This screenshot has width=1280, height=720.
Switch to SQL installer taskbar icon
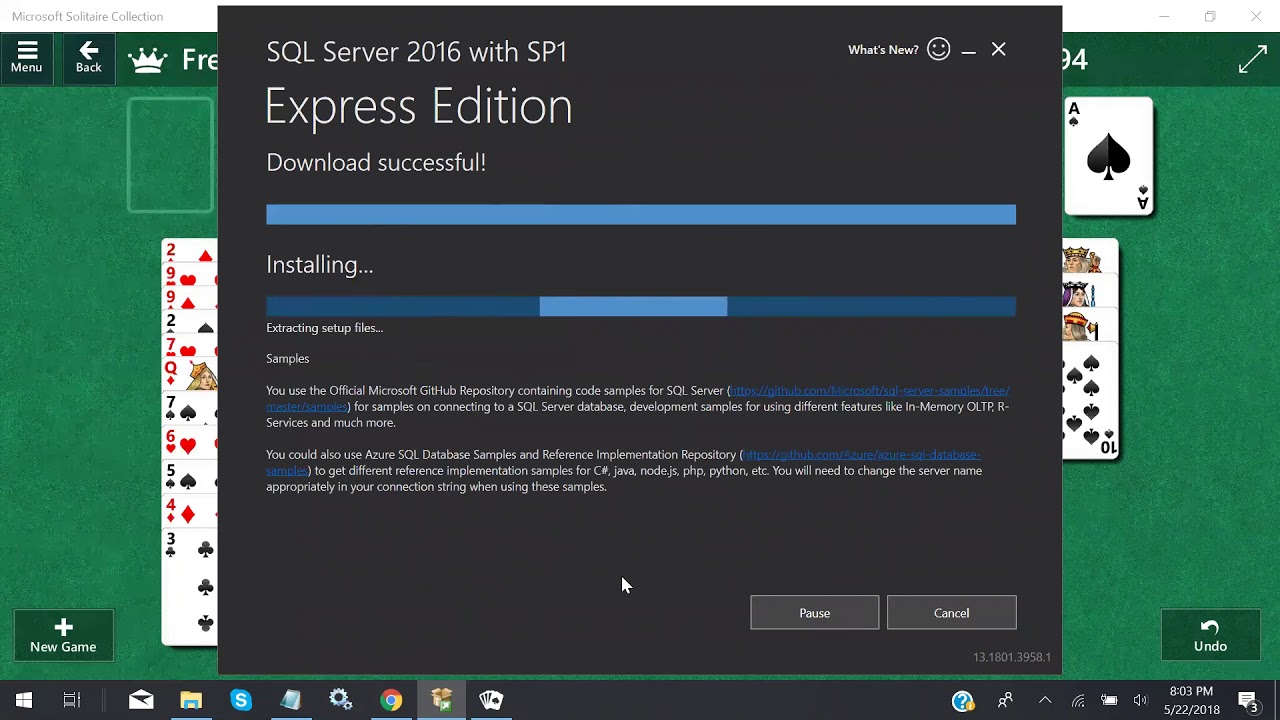[x=441, y=700]
